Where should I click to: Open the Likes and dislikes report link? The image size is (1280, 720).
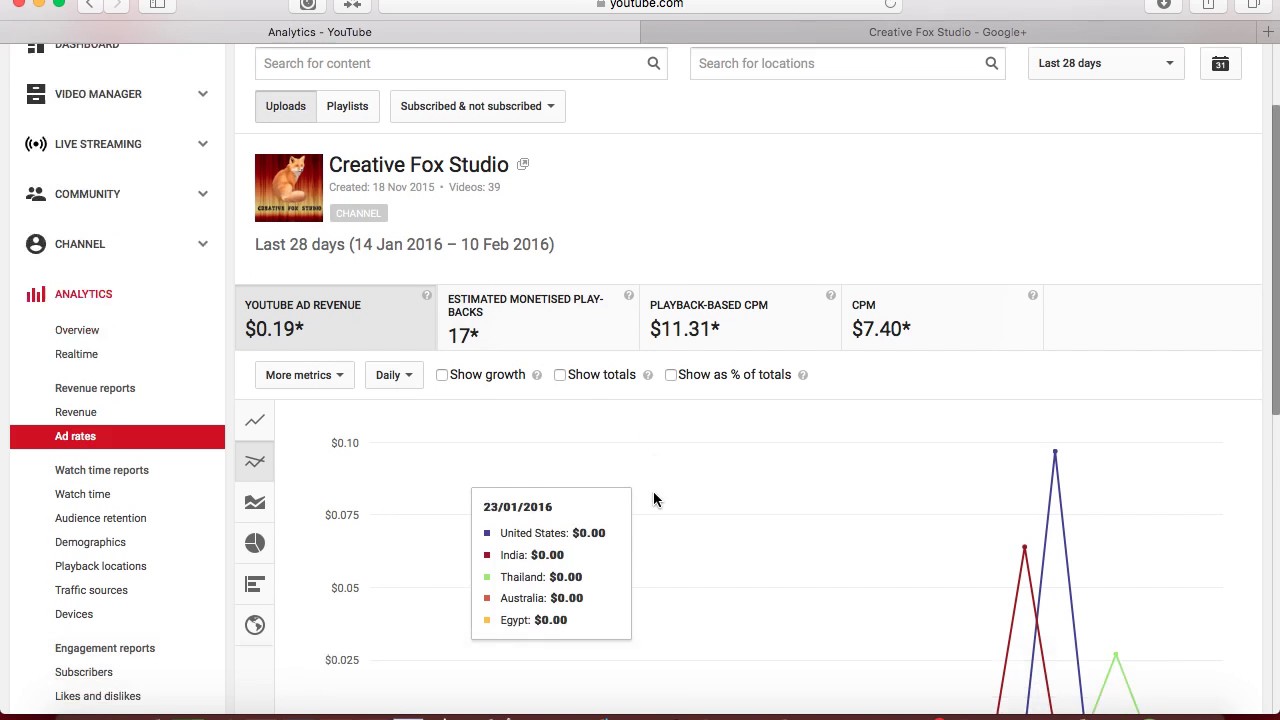pos(98,696)
